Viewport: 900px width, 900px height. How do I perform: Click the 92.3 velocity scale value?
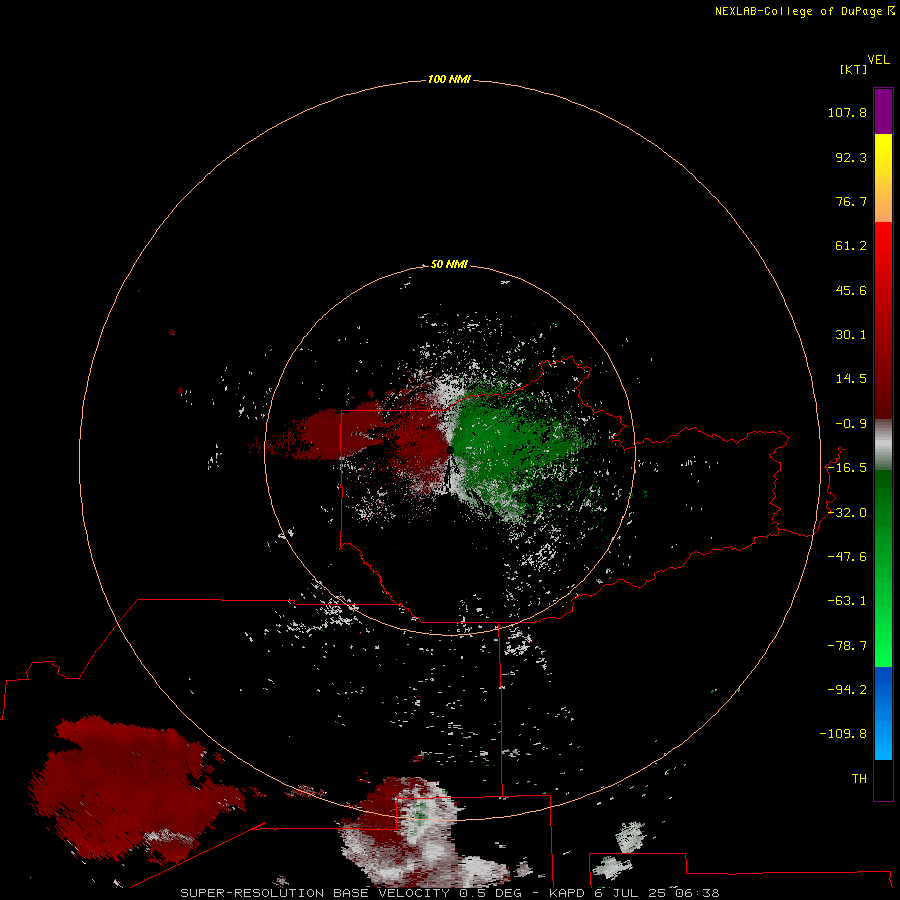click(851, 157)
